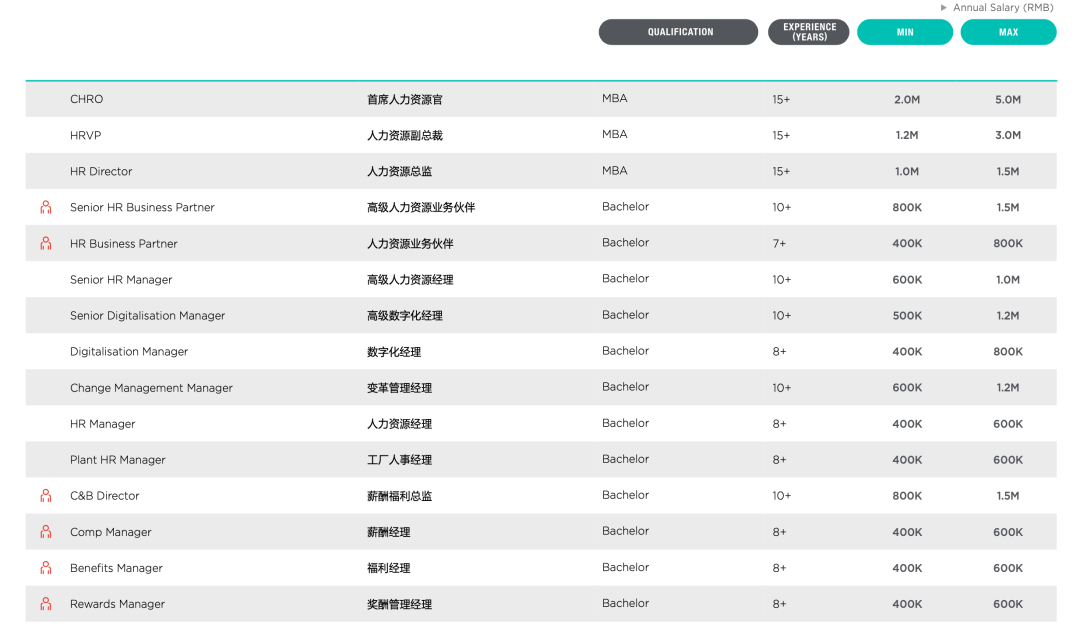Click the person icon beside HR Business Partner
Viewport: 1080px width, 639px height.
[x=45, y=243]
